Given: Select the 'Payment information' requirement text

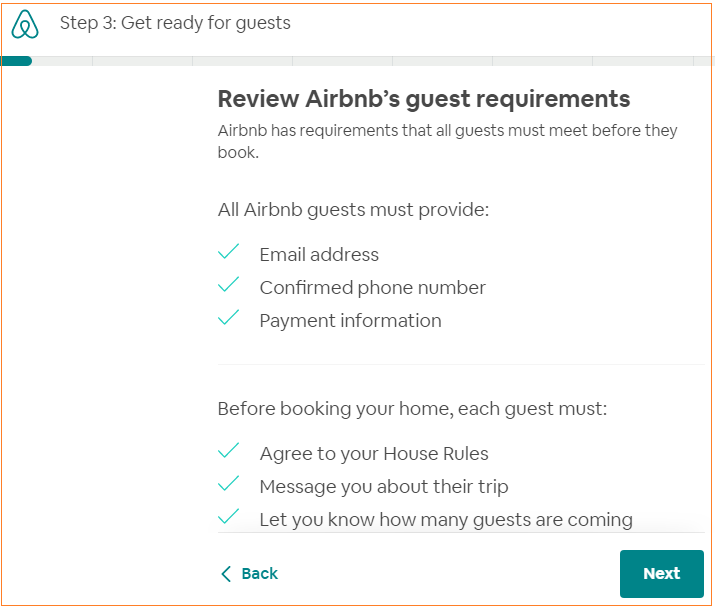Looking at the screenshot, I should (350, 321).
